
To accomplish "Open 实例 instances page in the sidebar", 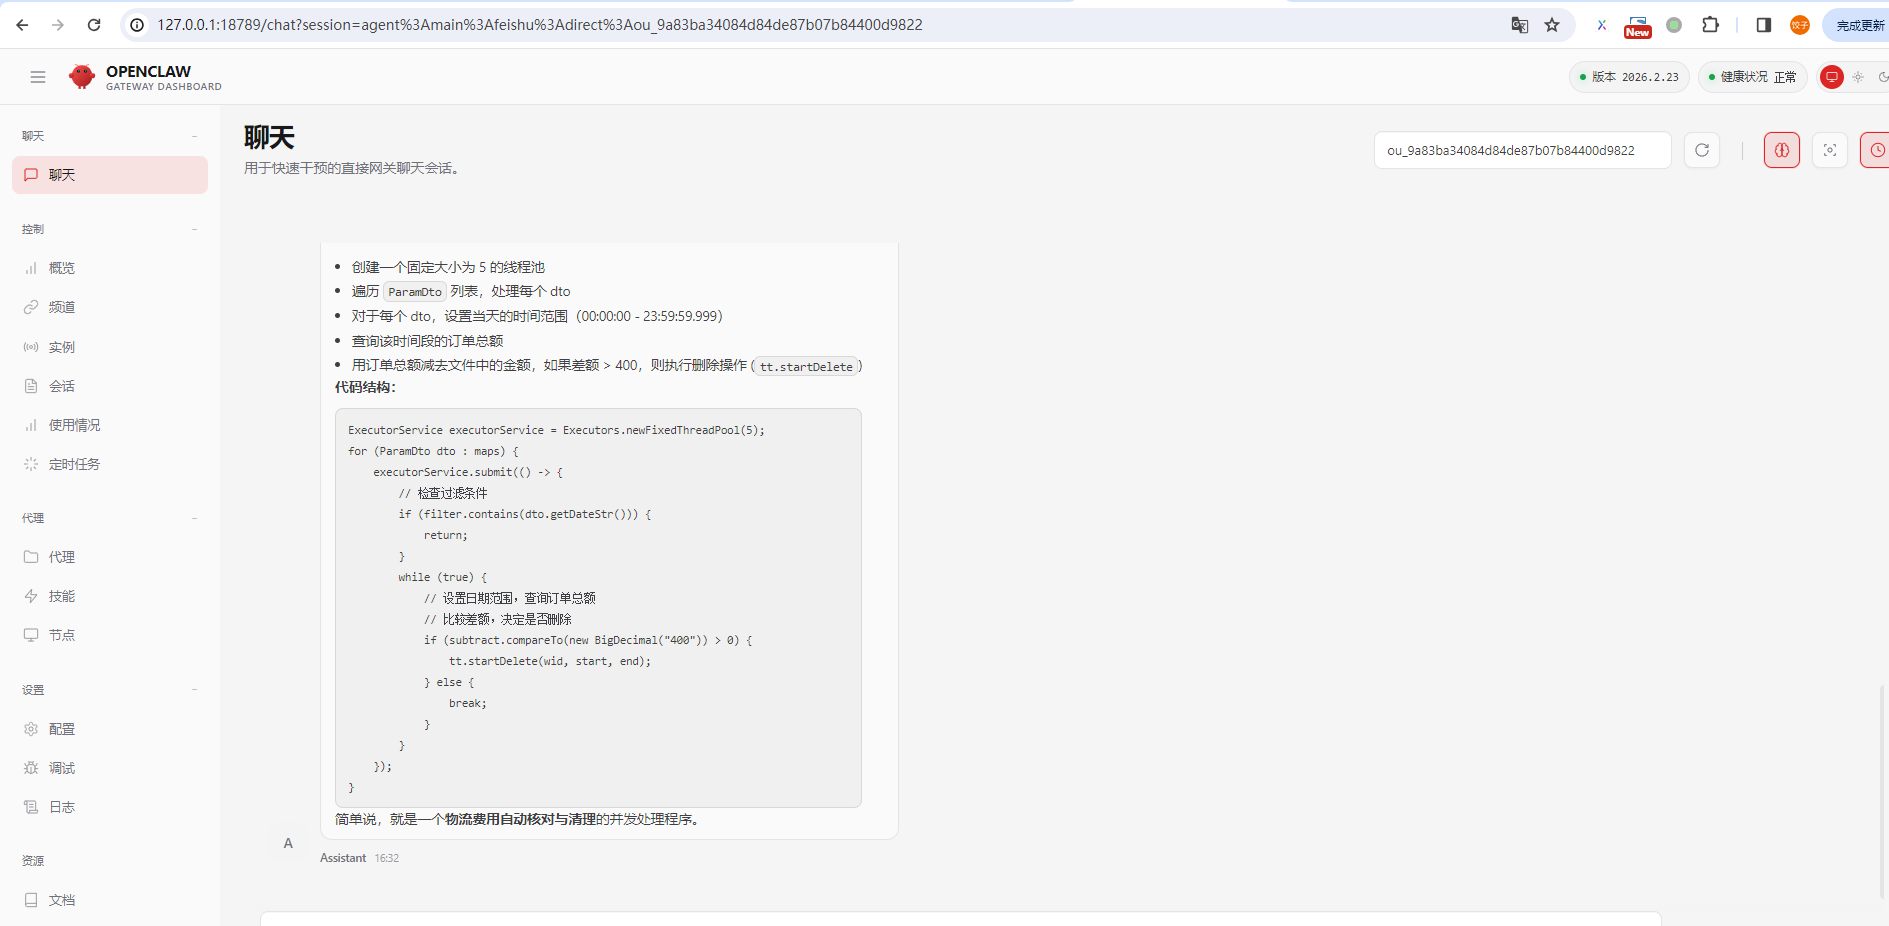I will 110,347.
